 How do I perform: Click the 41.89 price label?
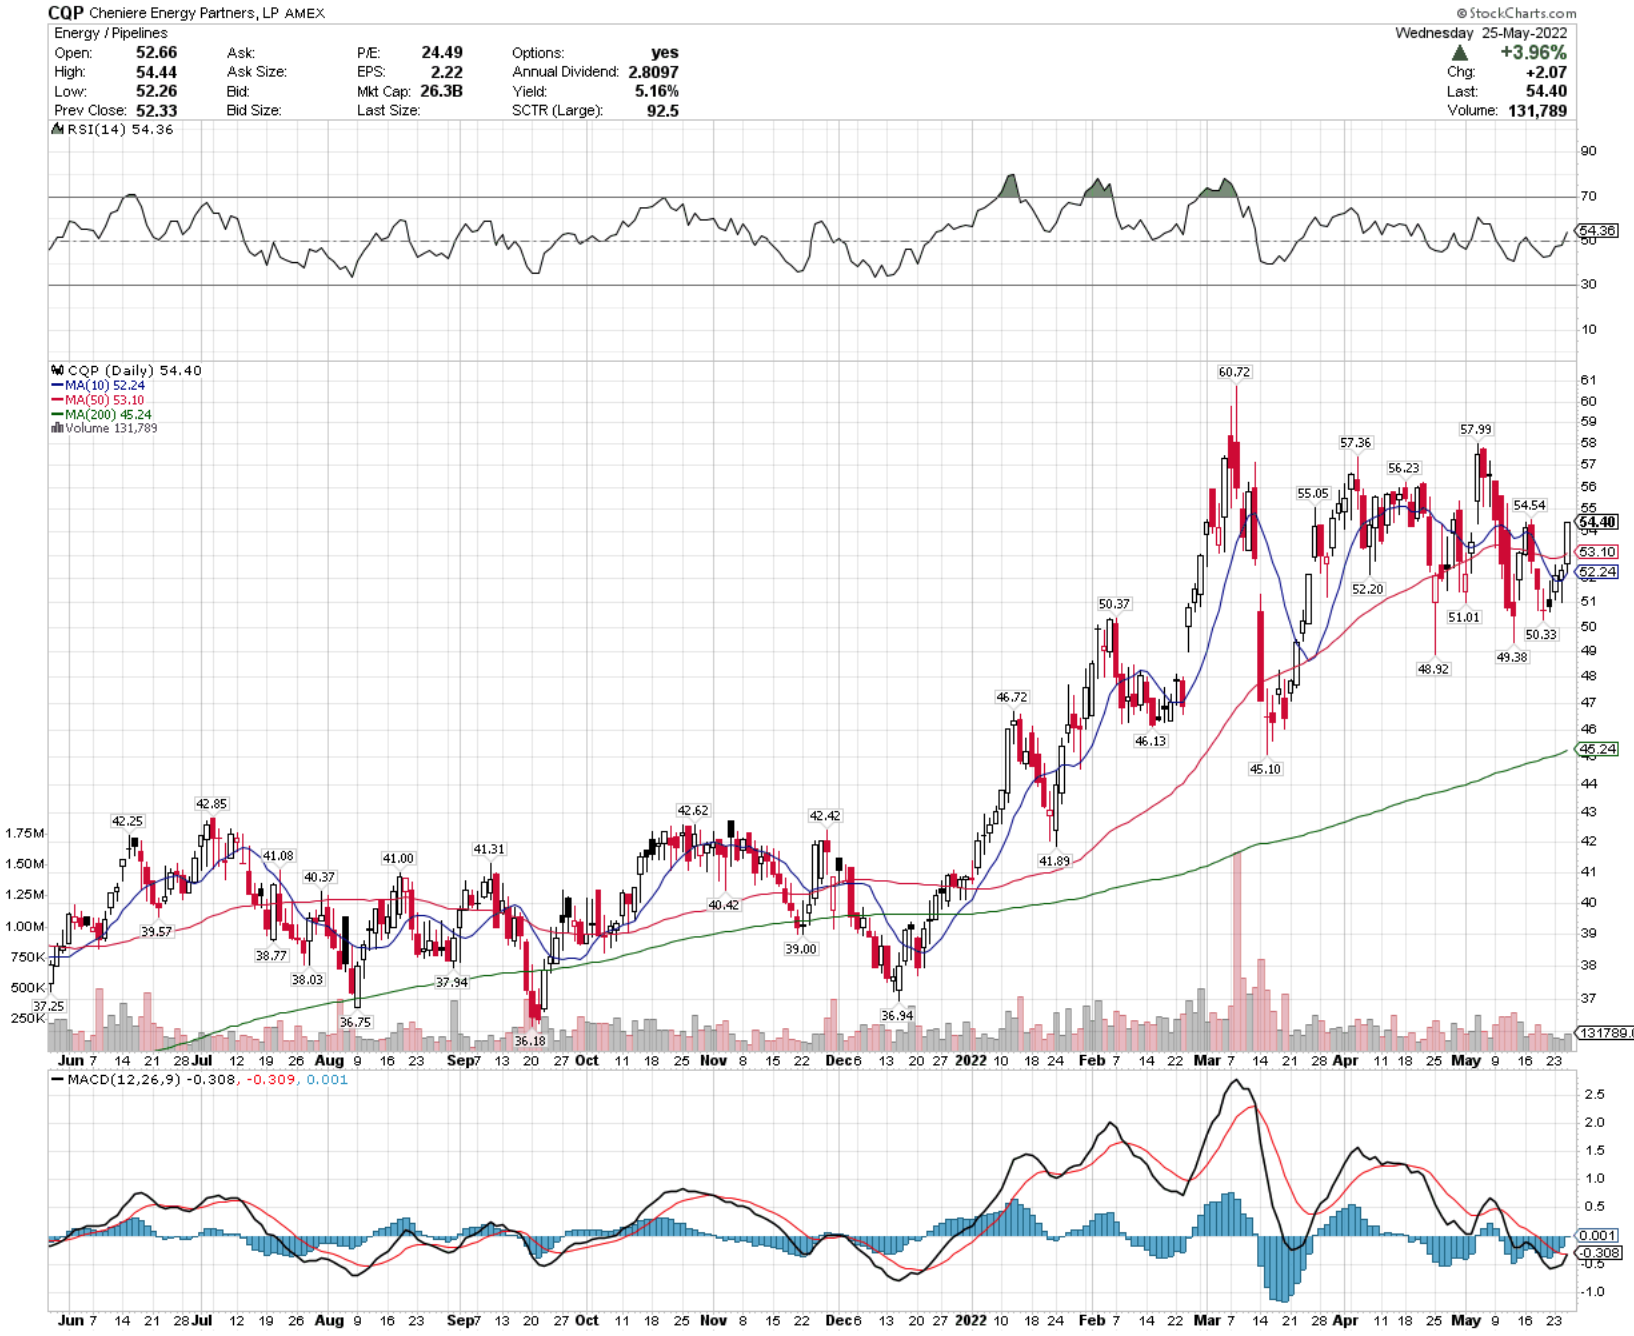pyautogui.click(x=1054, y=860)
